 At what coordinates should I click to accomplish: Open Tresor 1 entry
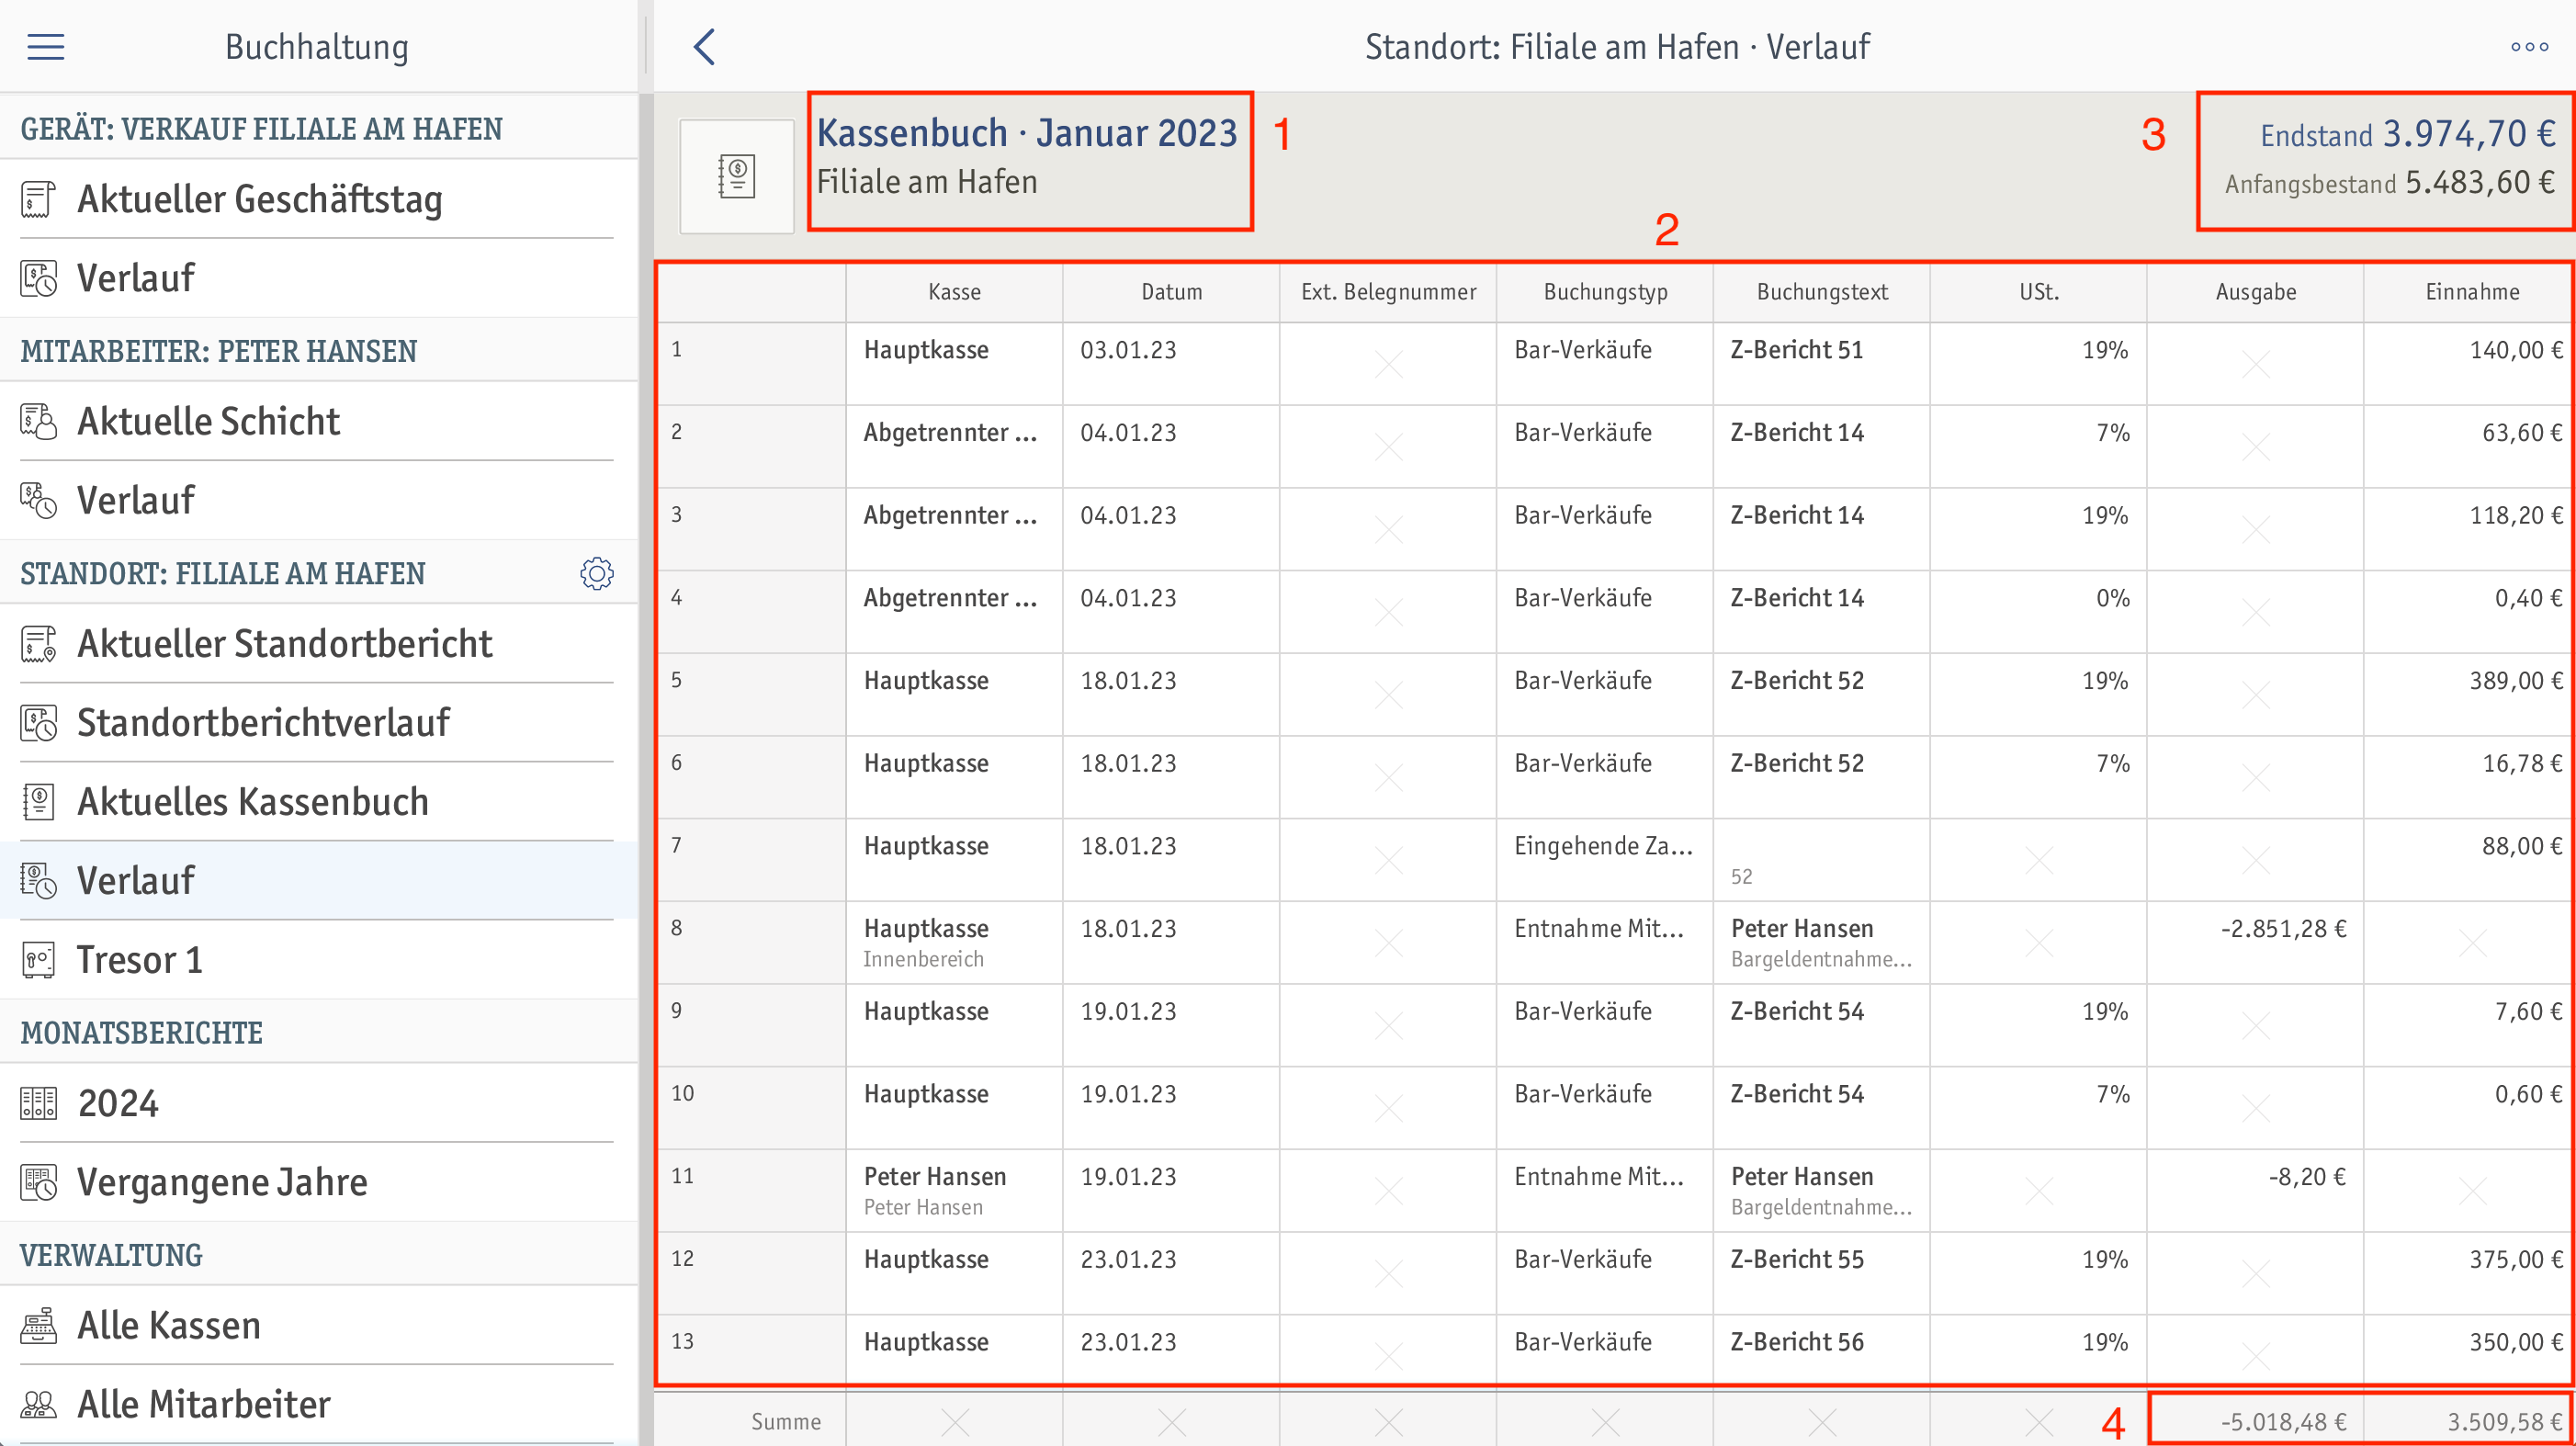point(319,959)
